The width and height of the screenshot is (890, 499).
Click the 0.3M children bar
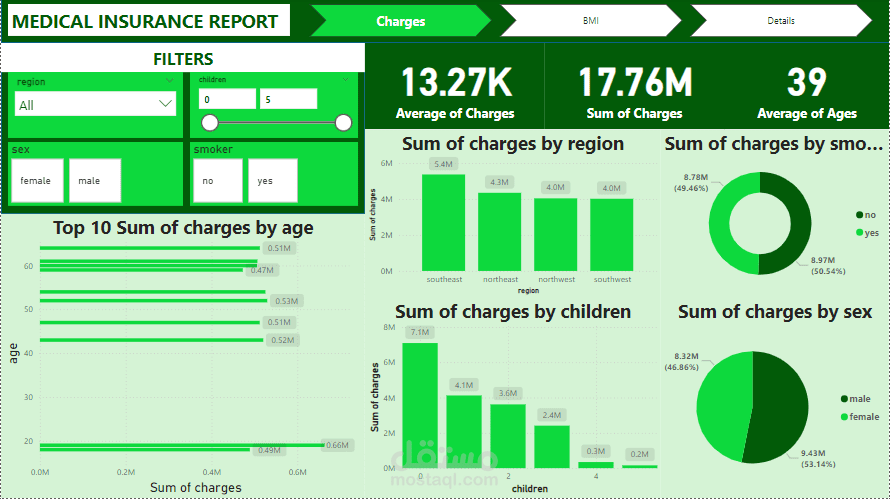(595, 465)
